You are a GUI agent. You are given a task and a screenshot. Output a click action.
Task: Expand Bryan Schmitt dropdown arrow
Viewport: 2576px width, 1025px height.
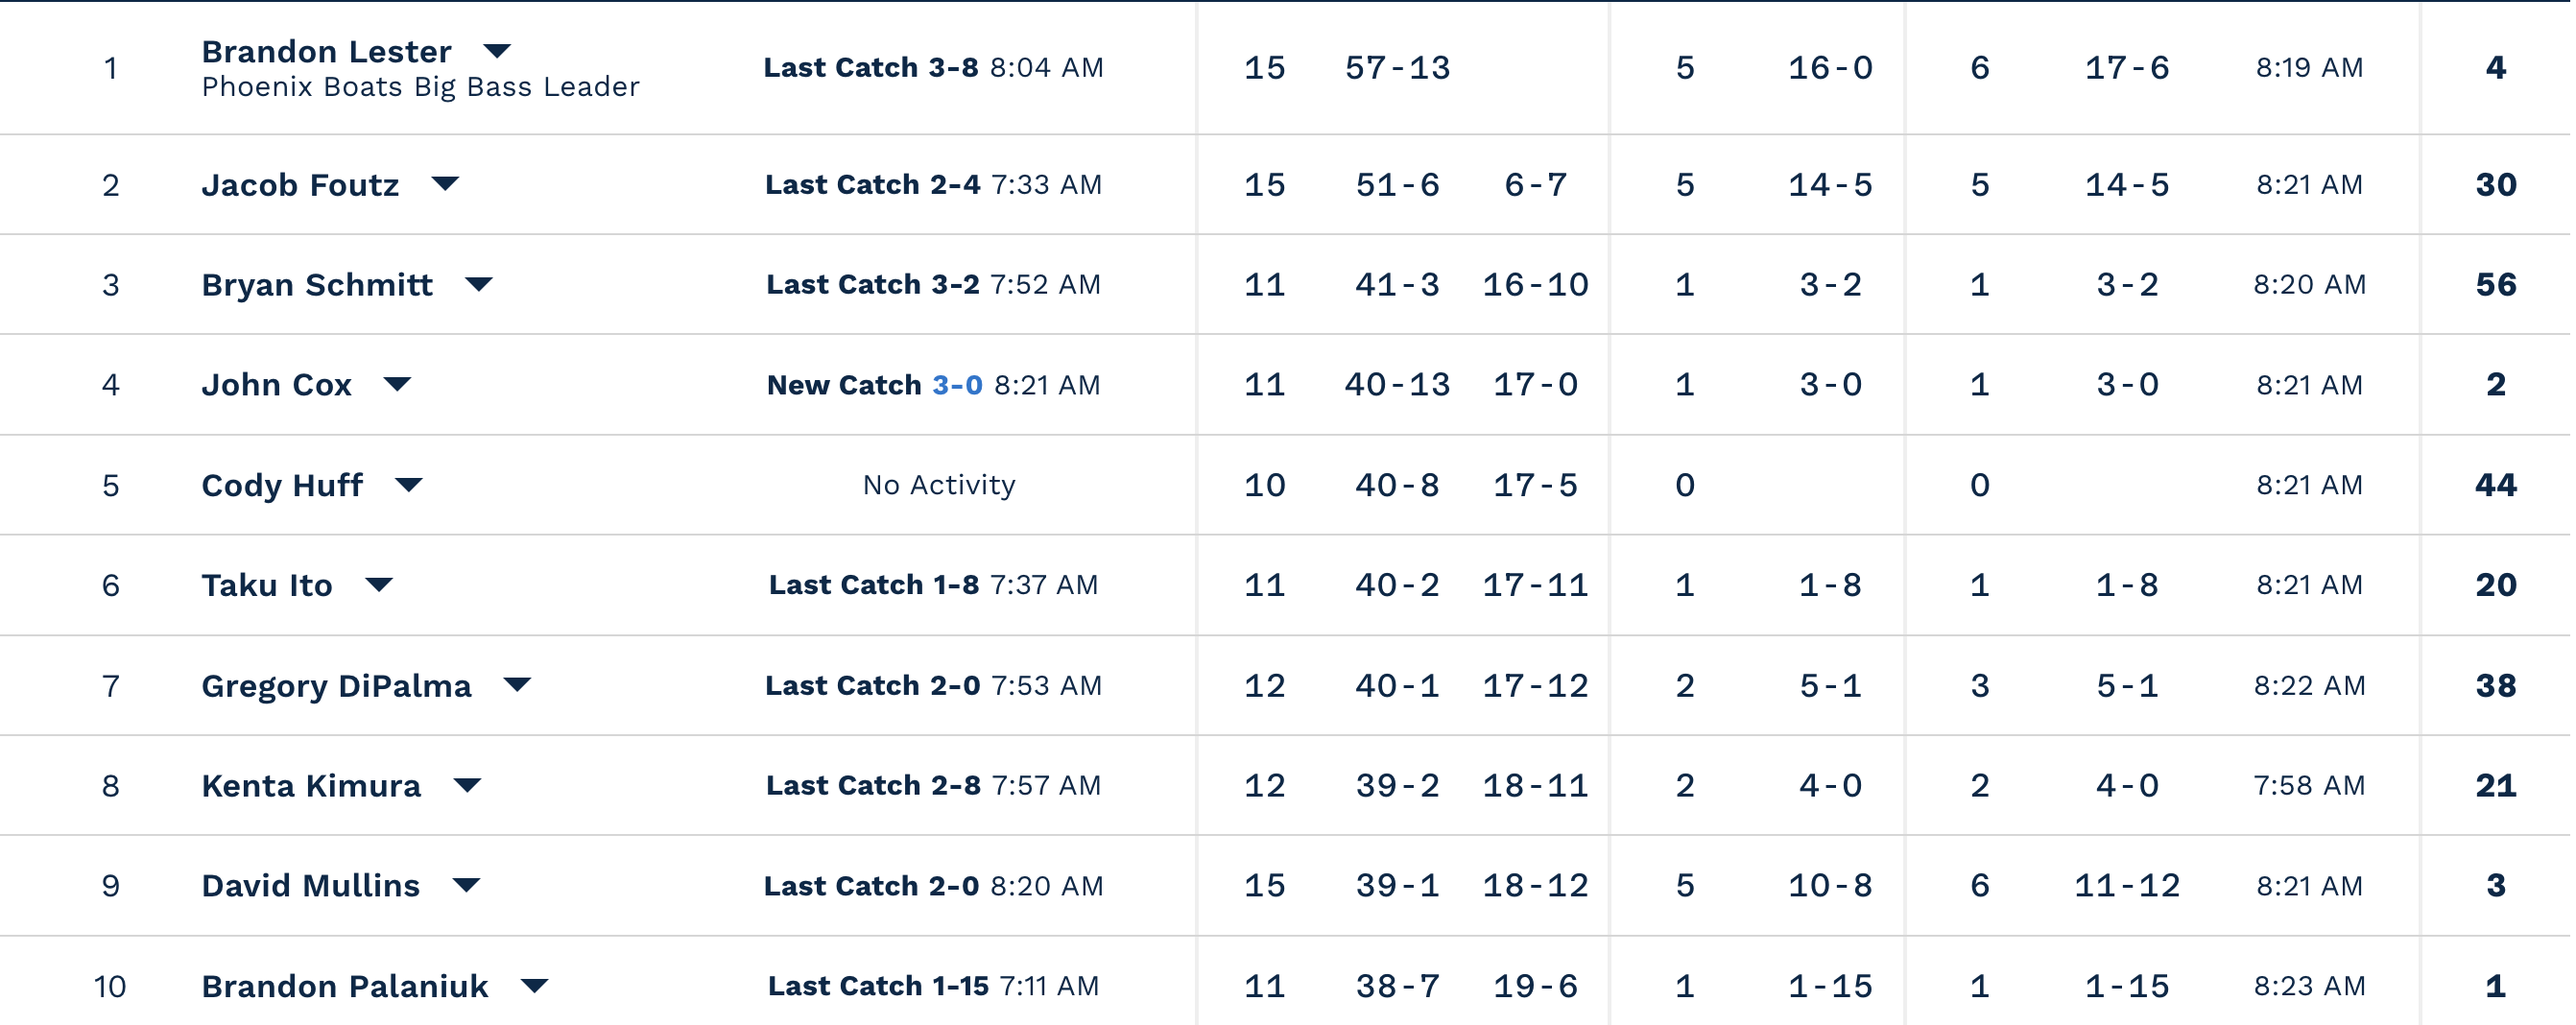pyautogui.click(x=479, y=284)
